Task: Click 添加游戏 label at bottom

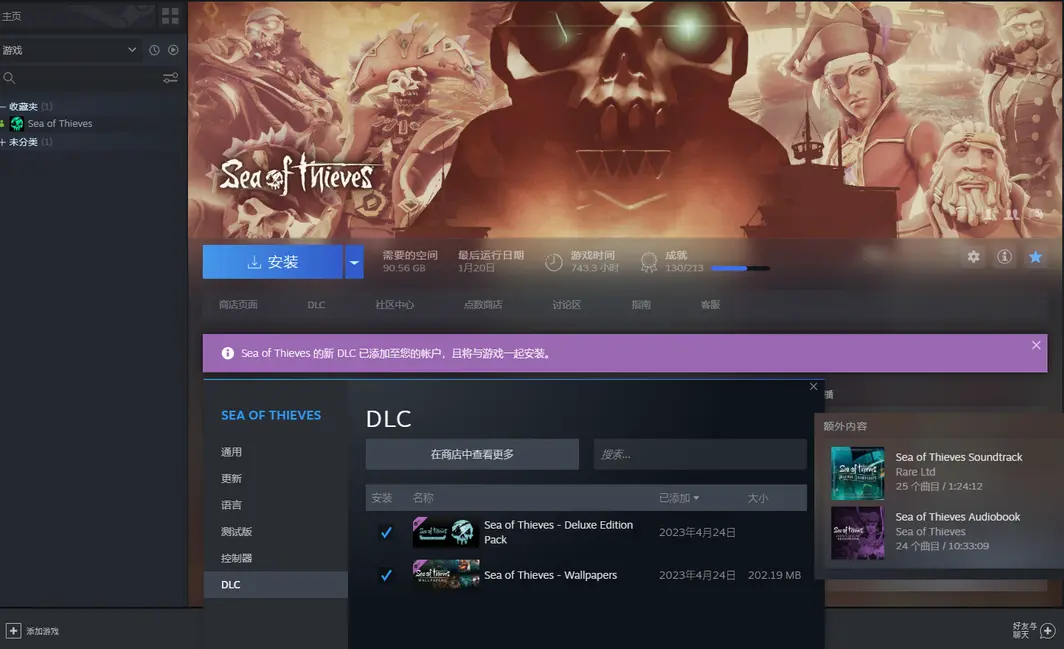Action: pyautogui.click(x=43, y=631)
